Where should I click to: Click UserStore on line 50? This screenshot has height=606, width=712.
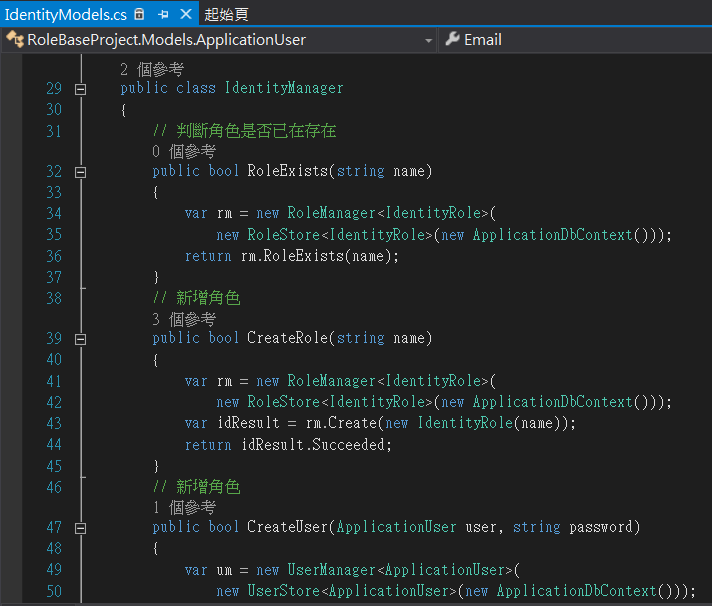click(283, 591)
